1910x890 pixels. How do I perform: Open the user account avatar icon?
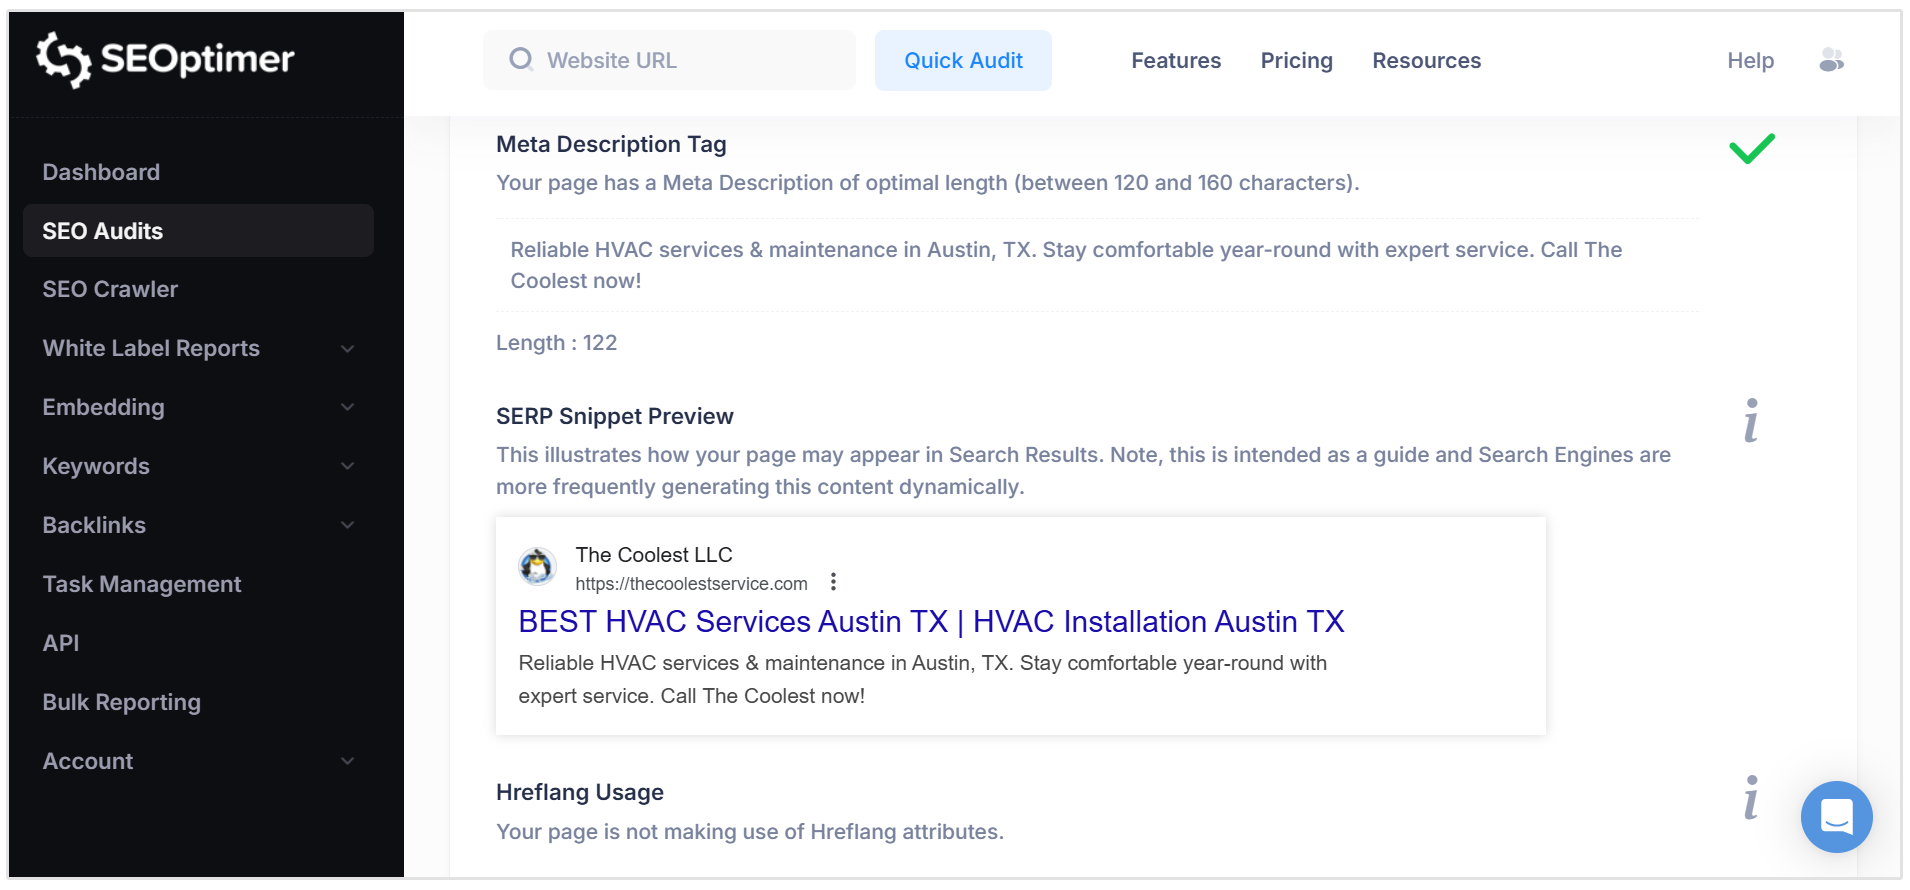(x=1831, y=60)
